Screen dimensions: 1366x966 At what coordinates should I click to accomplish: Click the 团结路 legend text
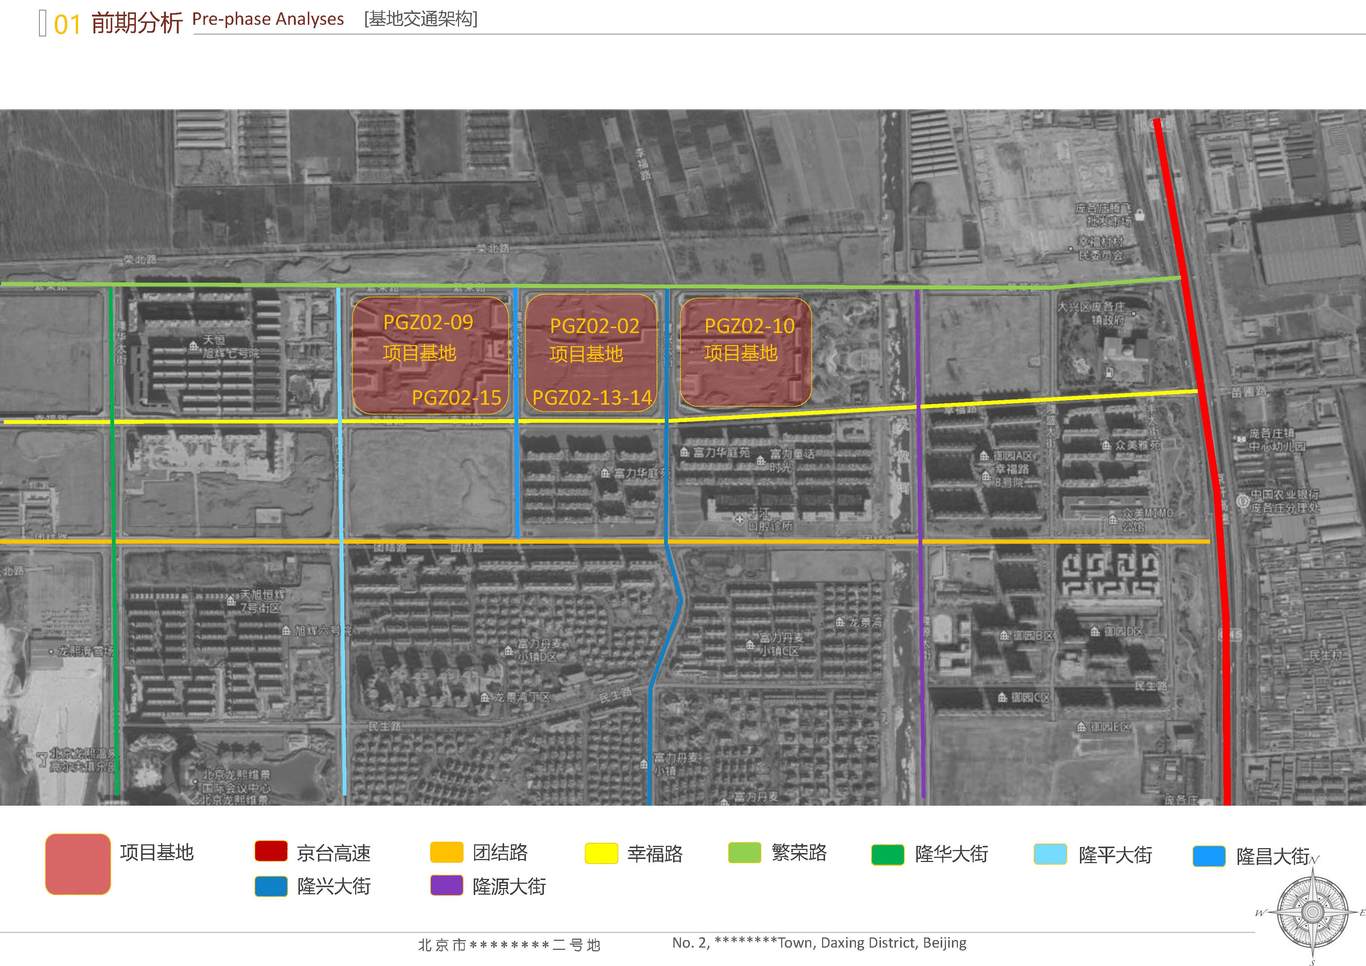(x=500, y=852)
